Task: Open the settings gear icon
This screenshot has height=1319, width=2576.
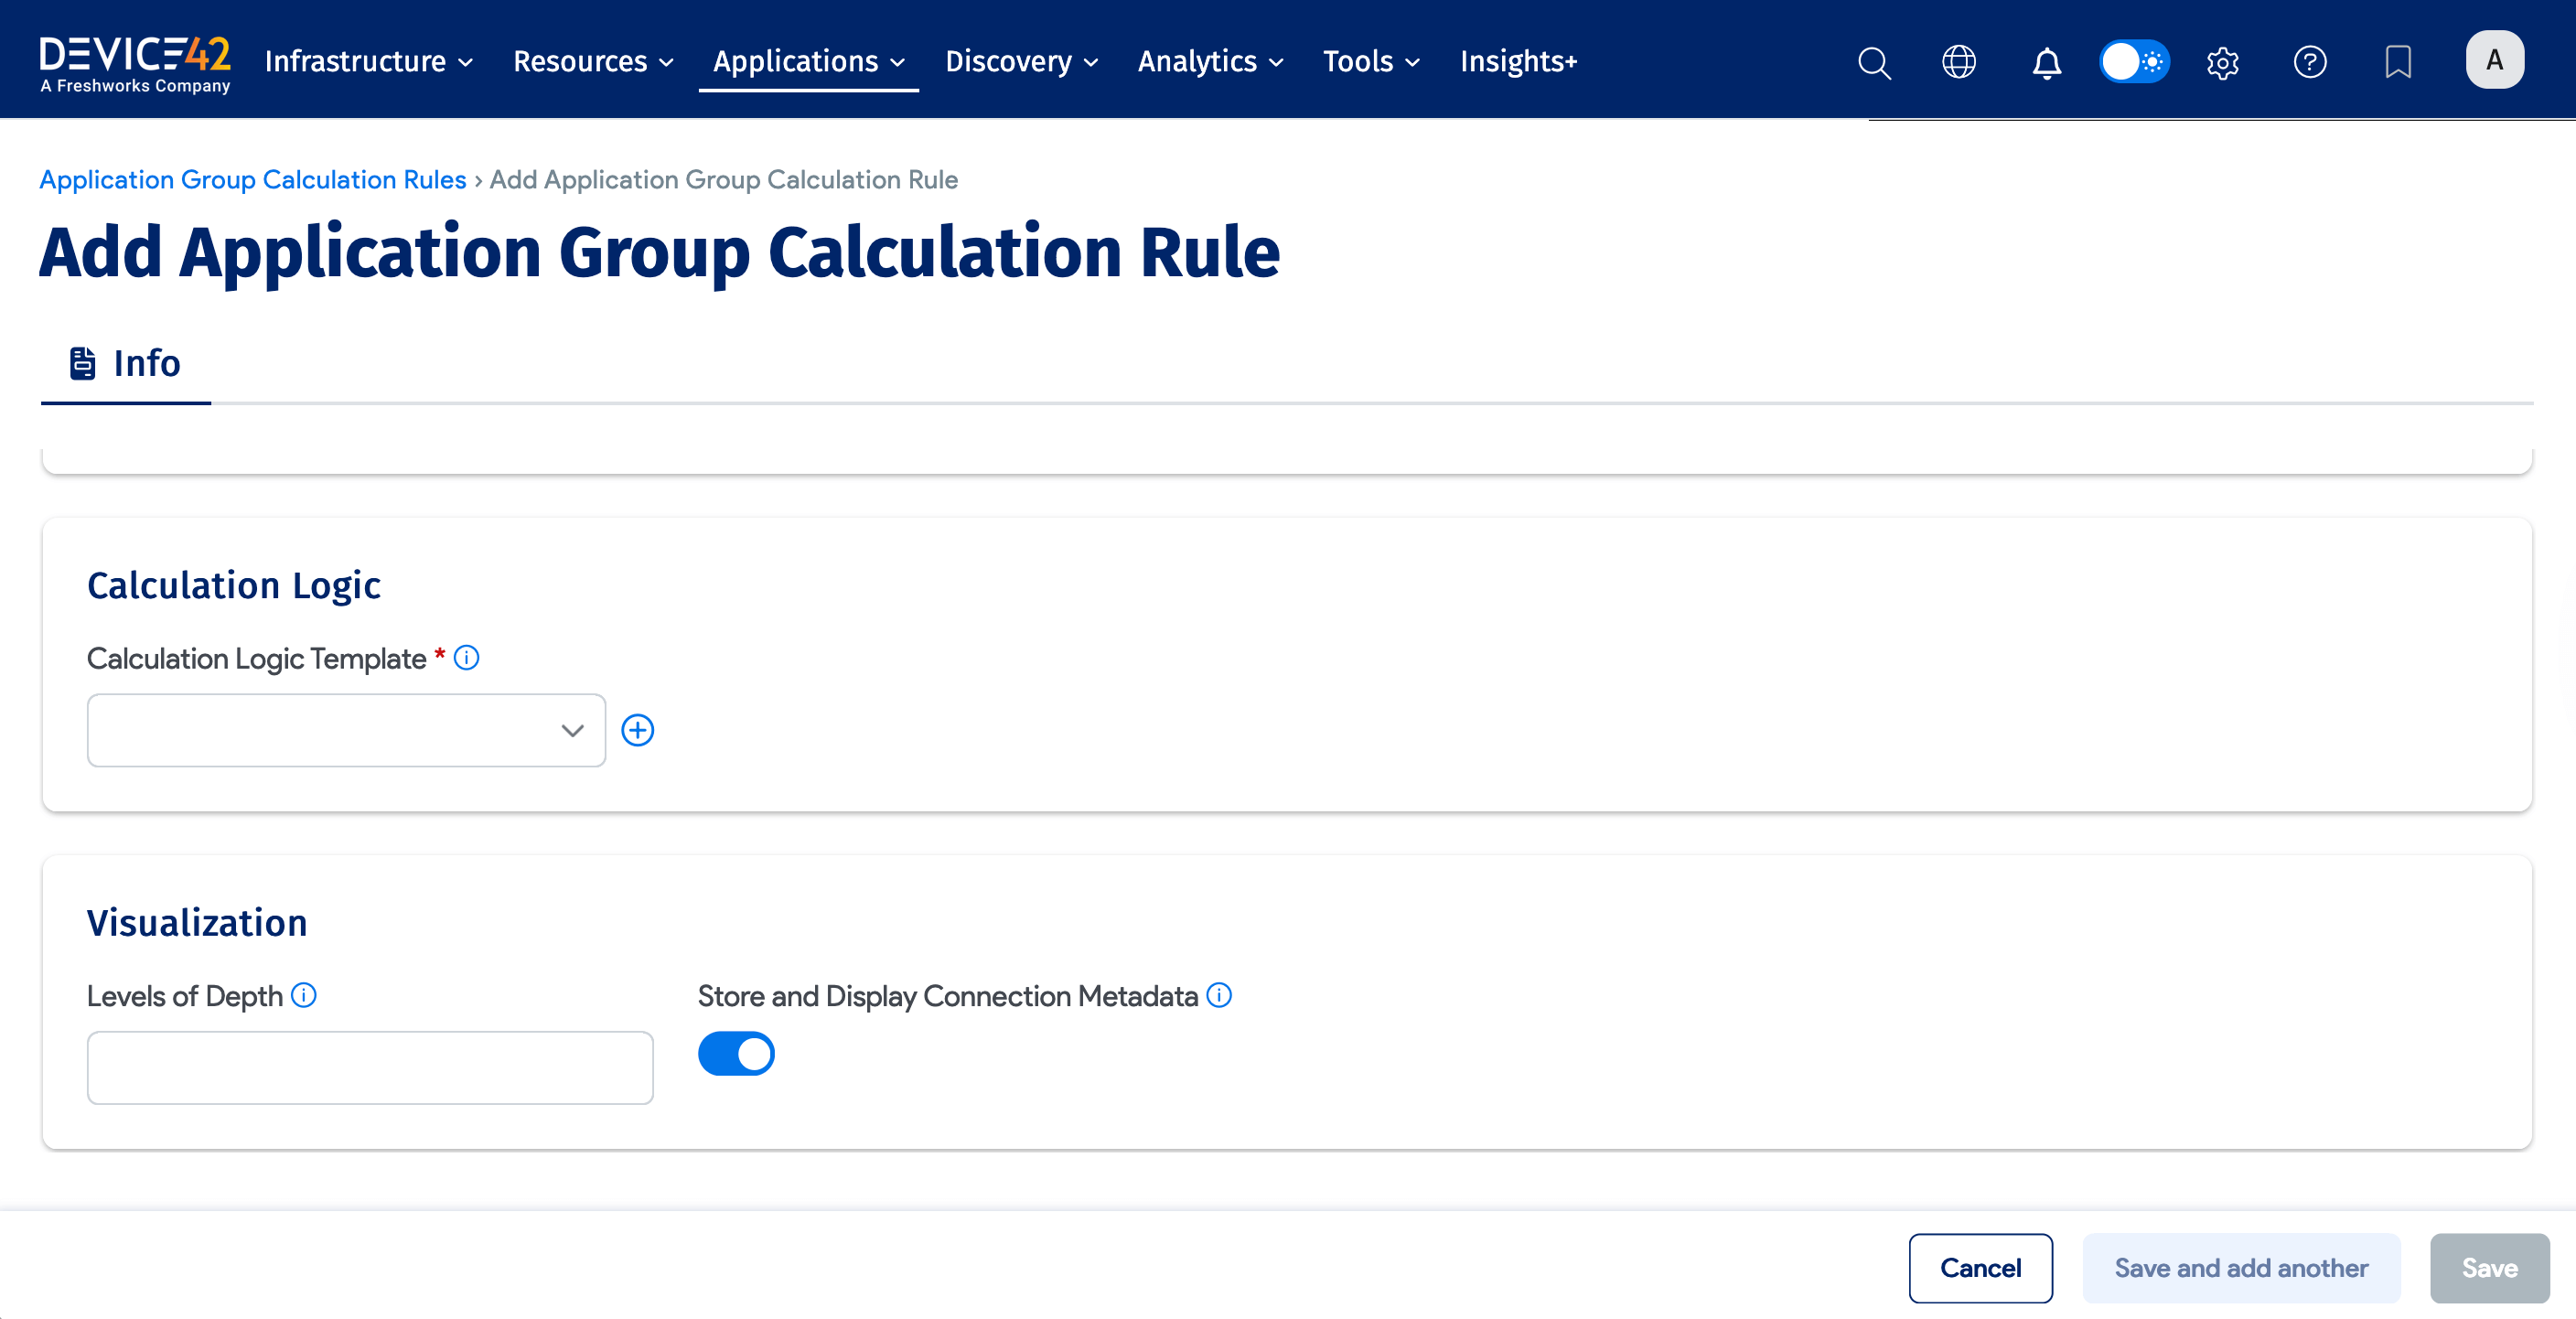Action: click(x=2222, y=62)
